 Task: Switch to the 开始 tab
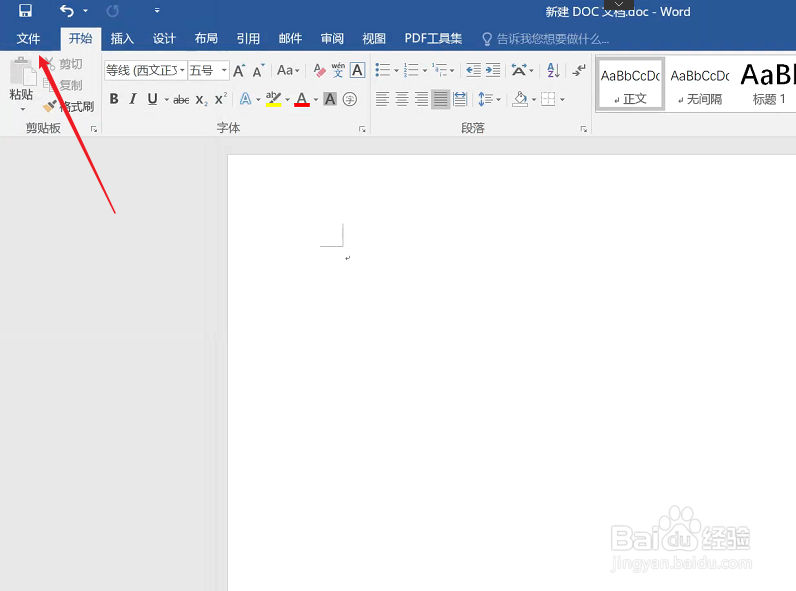(x=81, y=39)
